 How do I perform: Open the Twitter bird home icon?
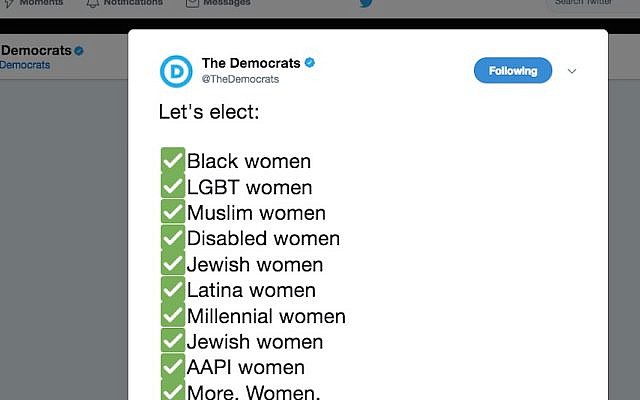point(366,3)
